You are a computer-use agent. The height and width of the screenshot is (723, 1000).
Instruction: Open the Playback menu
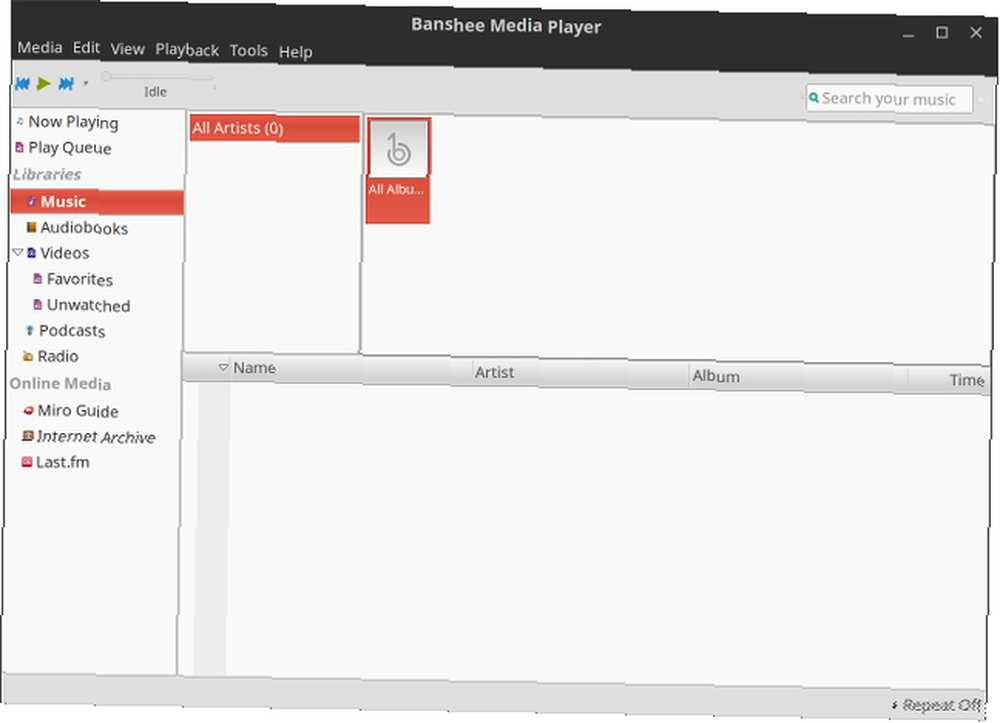point(187,50)
